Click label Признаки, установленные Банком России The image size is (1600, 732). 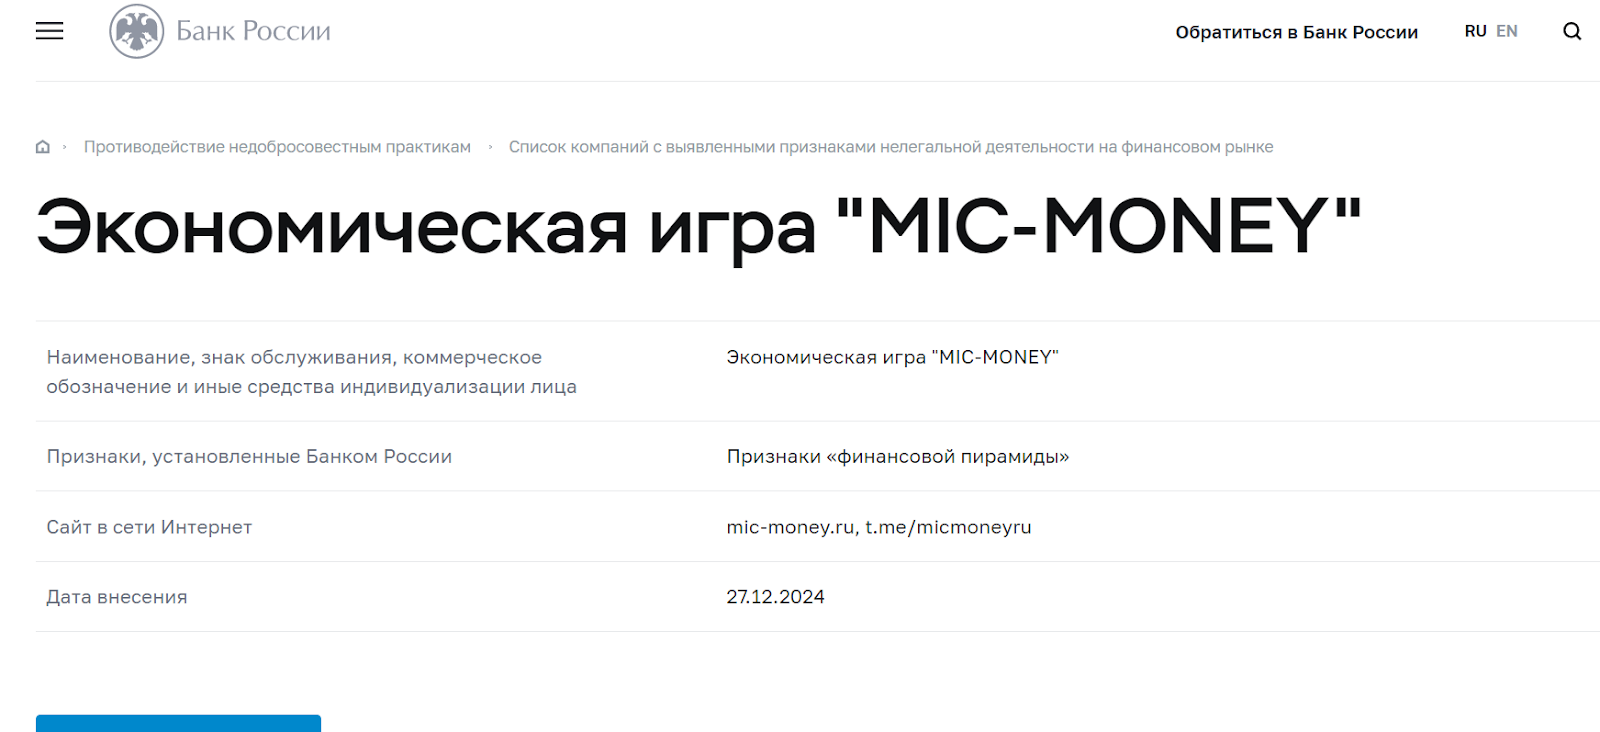(x=249, y=457)
